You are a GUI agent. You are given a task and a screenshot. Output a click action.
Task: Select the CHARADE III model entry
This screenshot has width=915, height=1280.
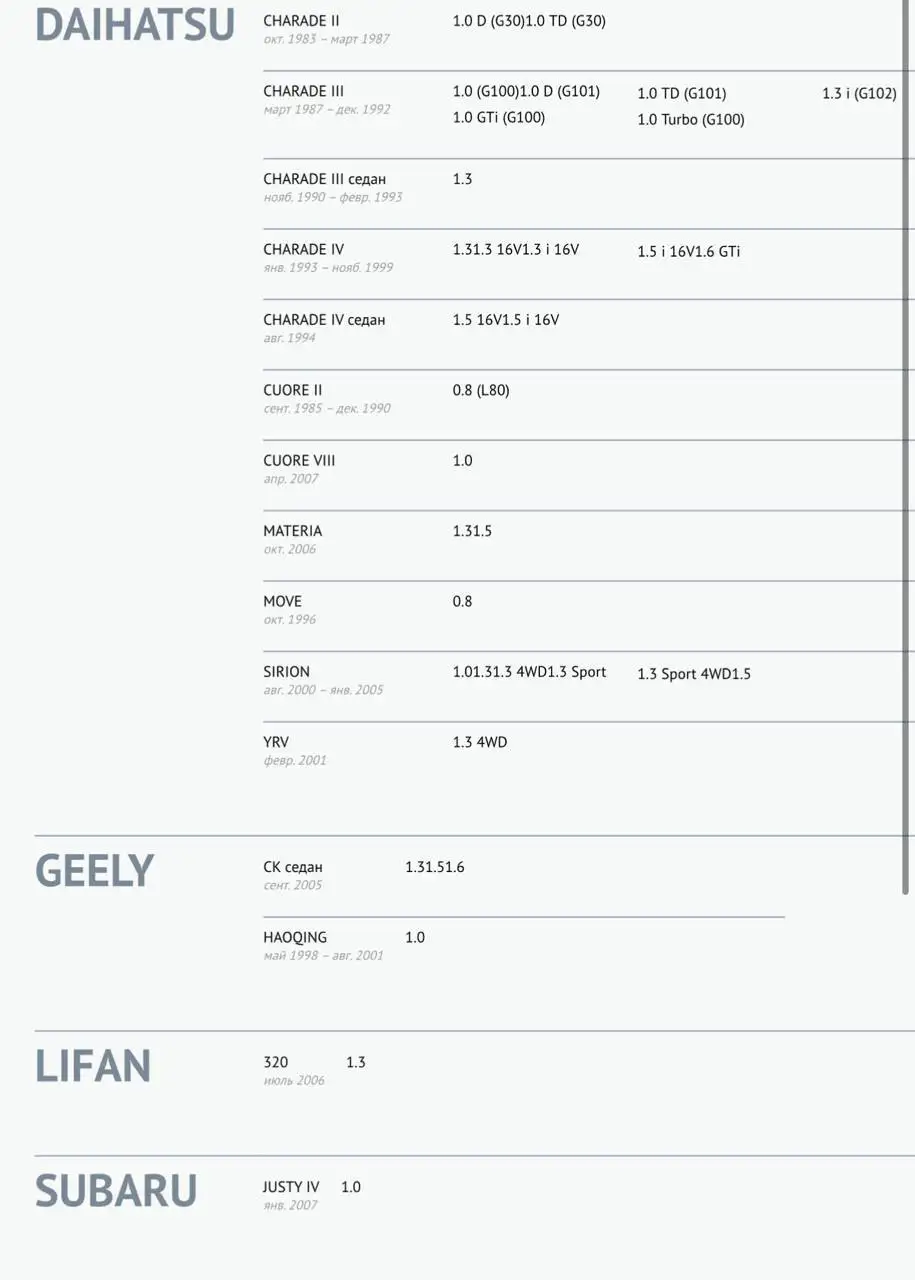[303, 91]
